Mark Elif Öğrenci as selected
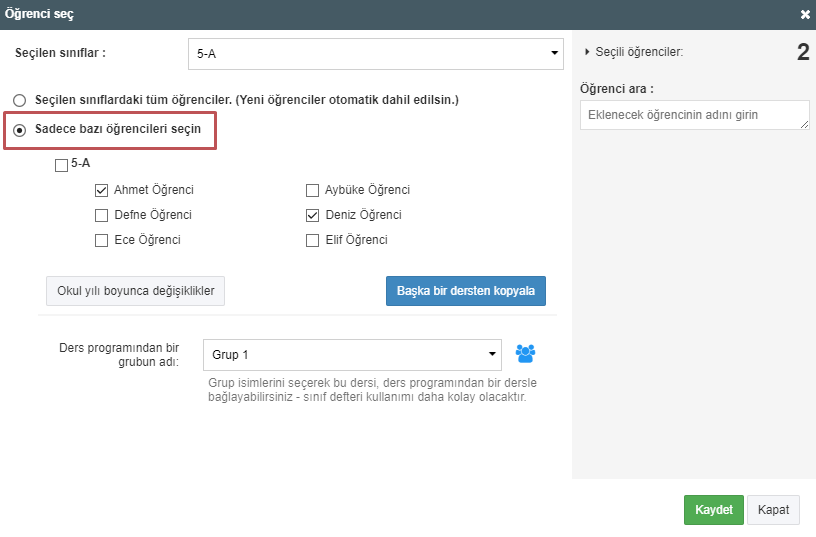This screenshot has width=816, height=537. [312, 240]
